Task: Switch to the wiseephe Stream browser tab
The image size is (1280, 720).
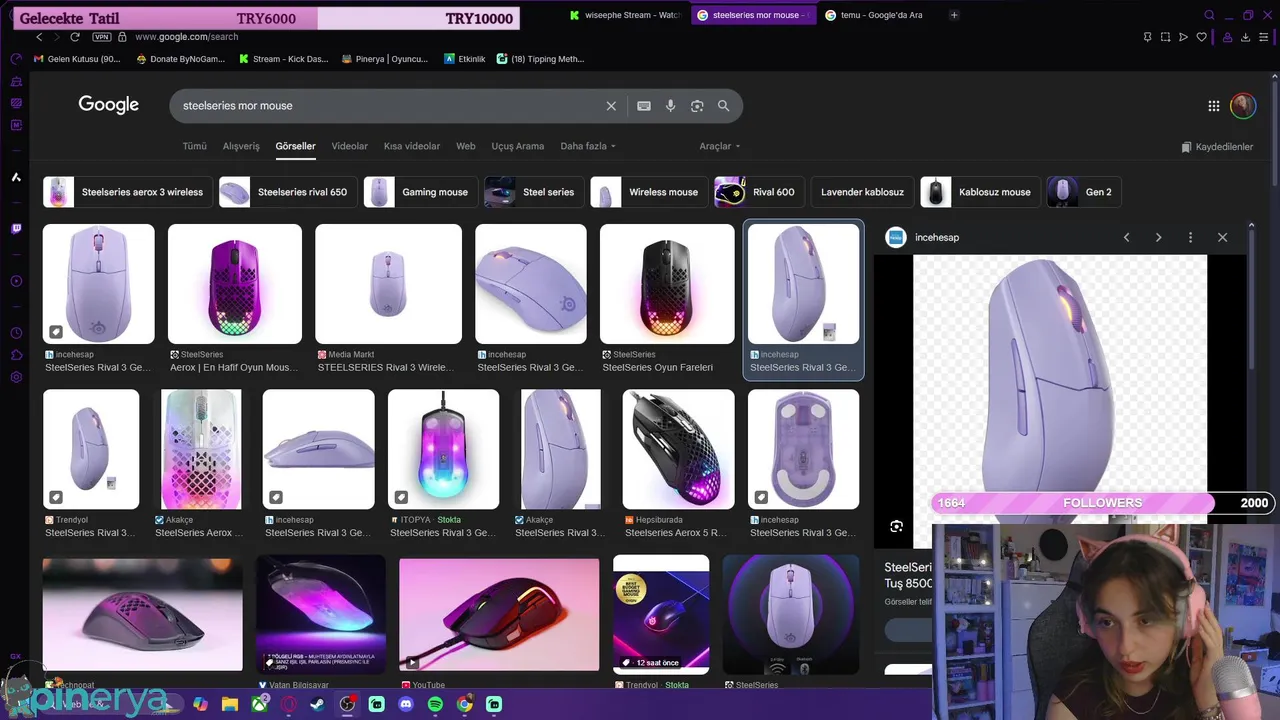Action: pos(624,15)
